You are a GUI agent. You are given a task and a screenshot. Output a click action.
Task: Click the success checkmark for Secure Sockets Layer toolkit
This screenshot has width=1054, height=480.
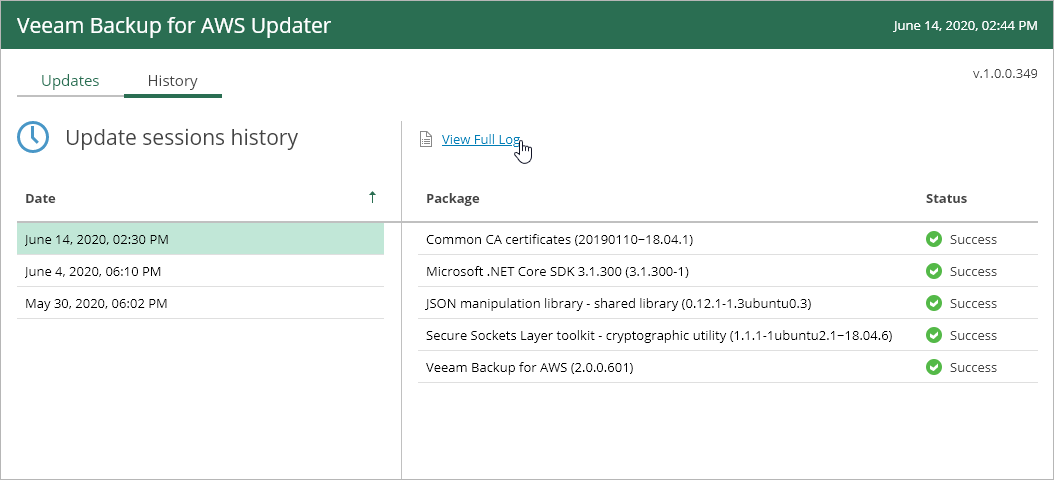click(934, 335)
